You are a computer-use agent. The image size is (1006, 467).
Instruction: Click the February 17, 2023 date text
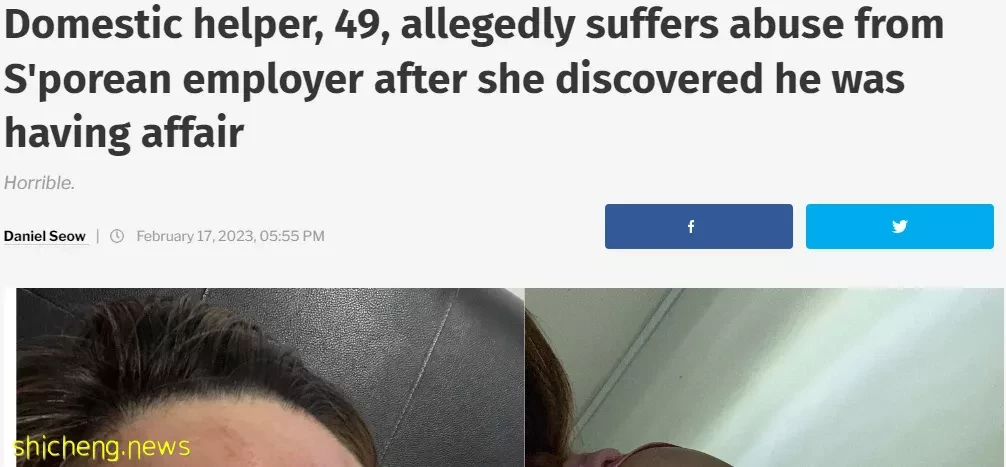(x=196, y=236)
